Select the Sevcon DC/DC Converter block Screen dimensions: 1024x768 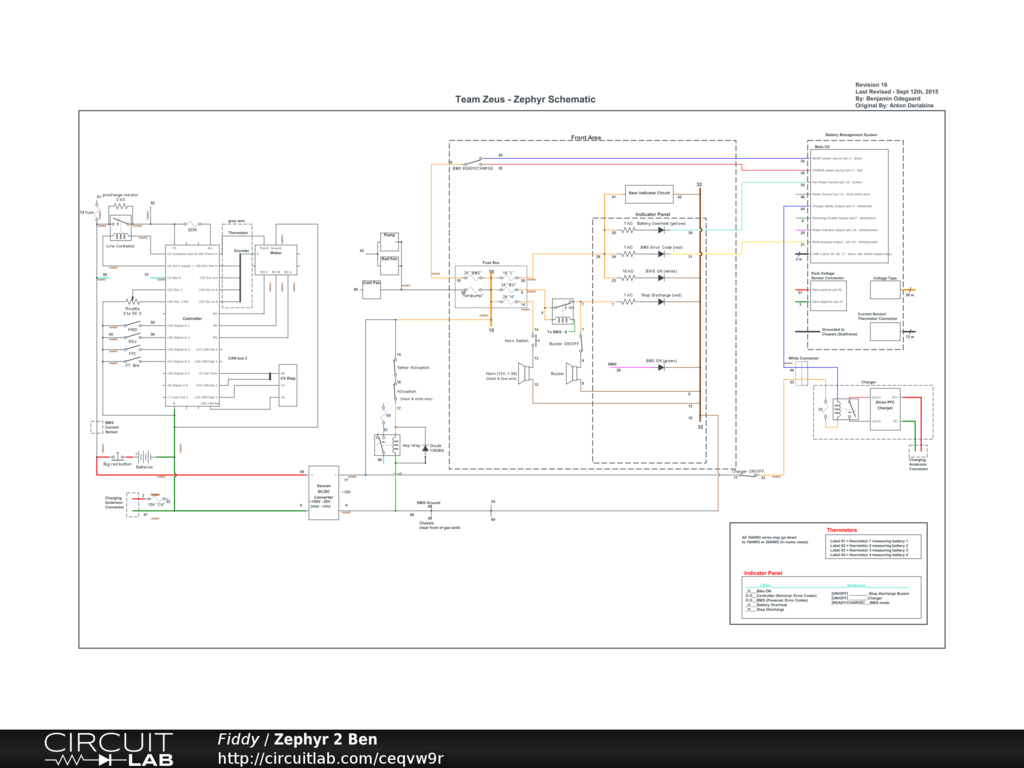pos(323,489)
